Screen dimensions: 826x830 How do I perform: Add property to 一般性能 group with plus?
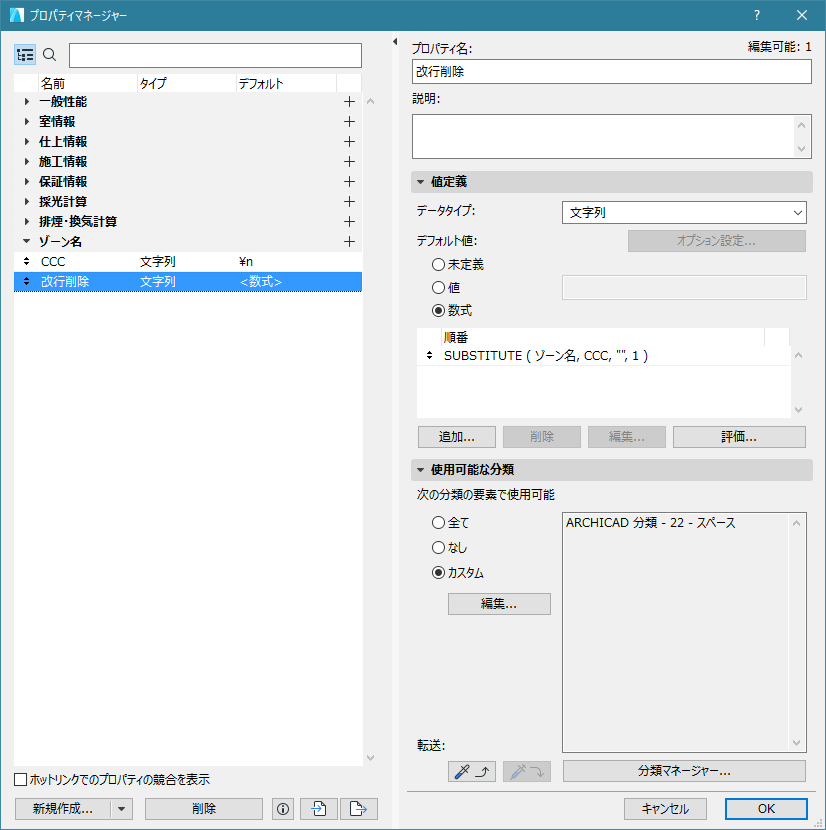coord(349,102)
